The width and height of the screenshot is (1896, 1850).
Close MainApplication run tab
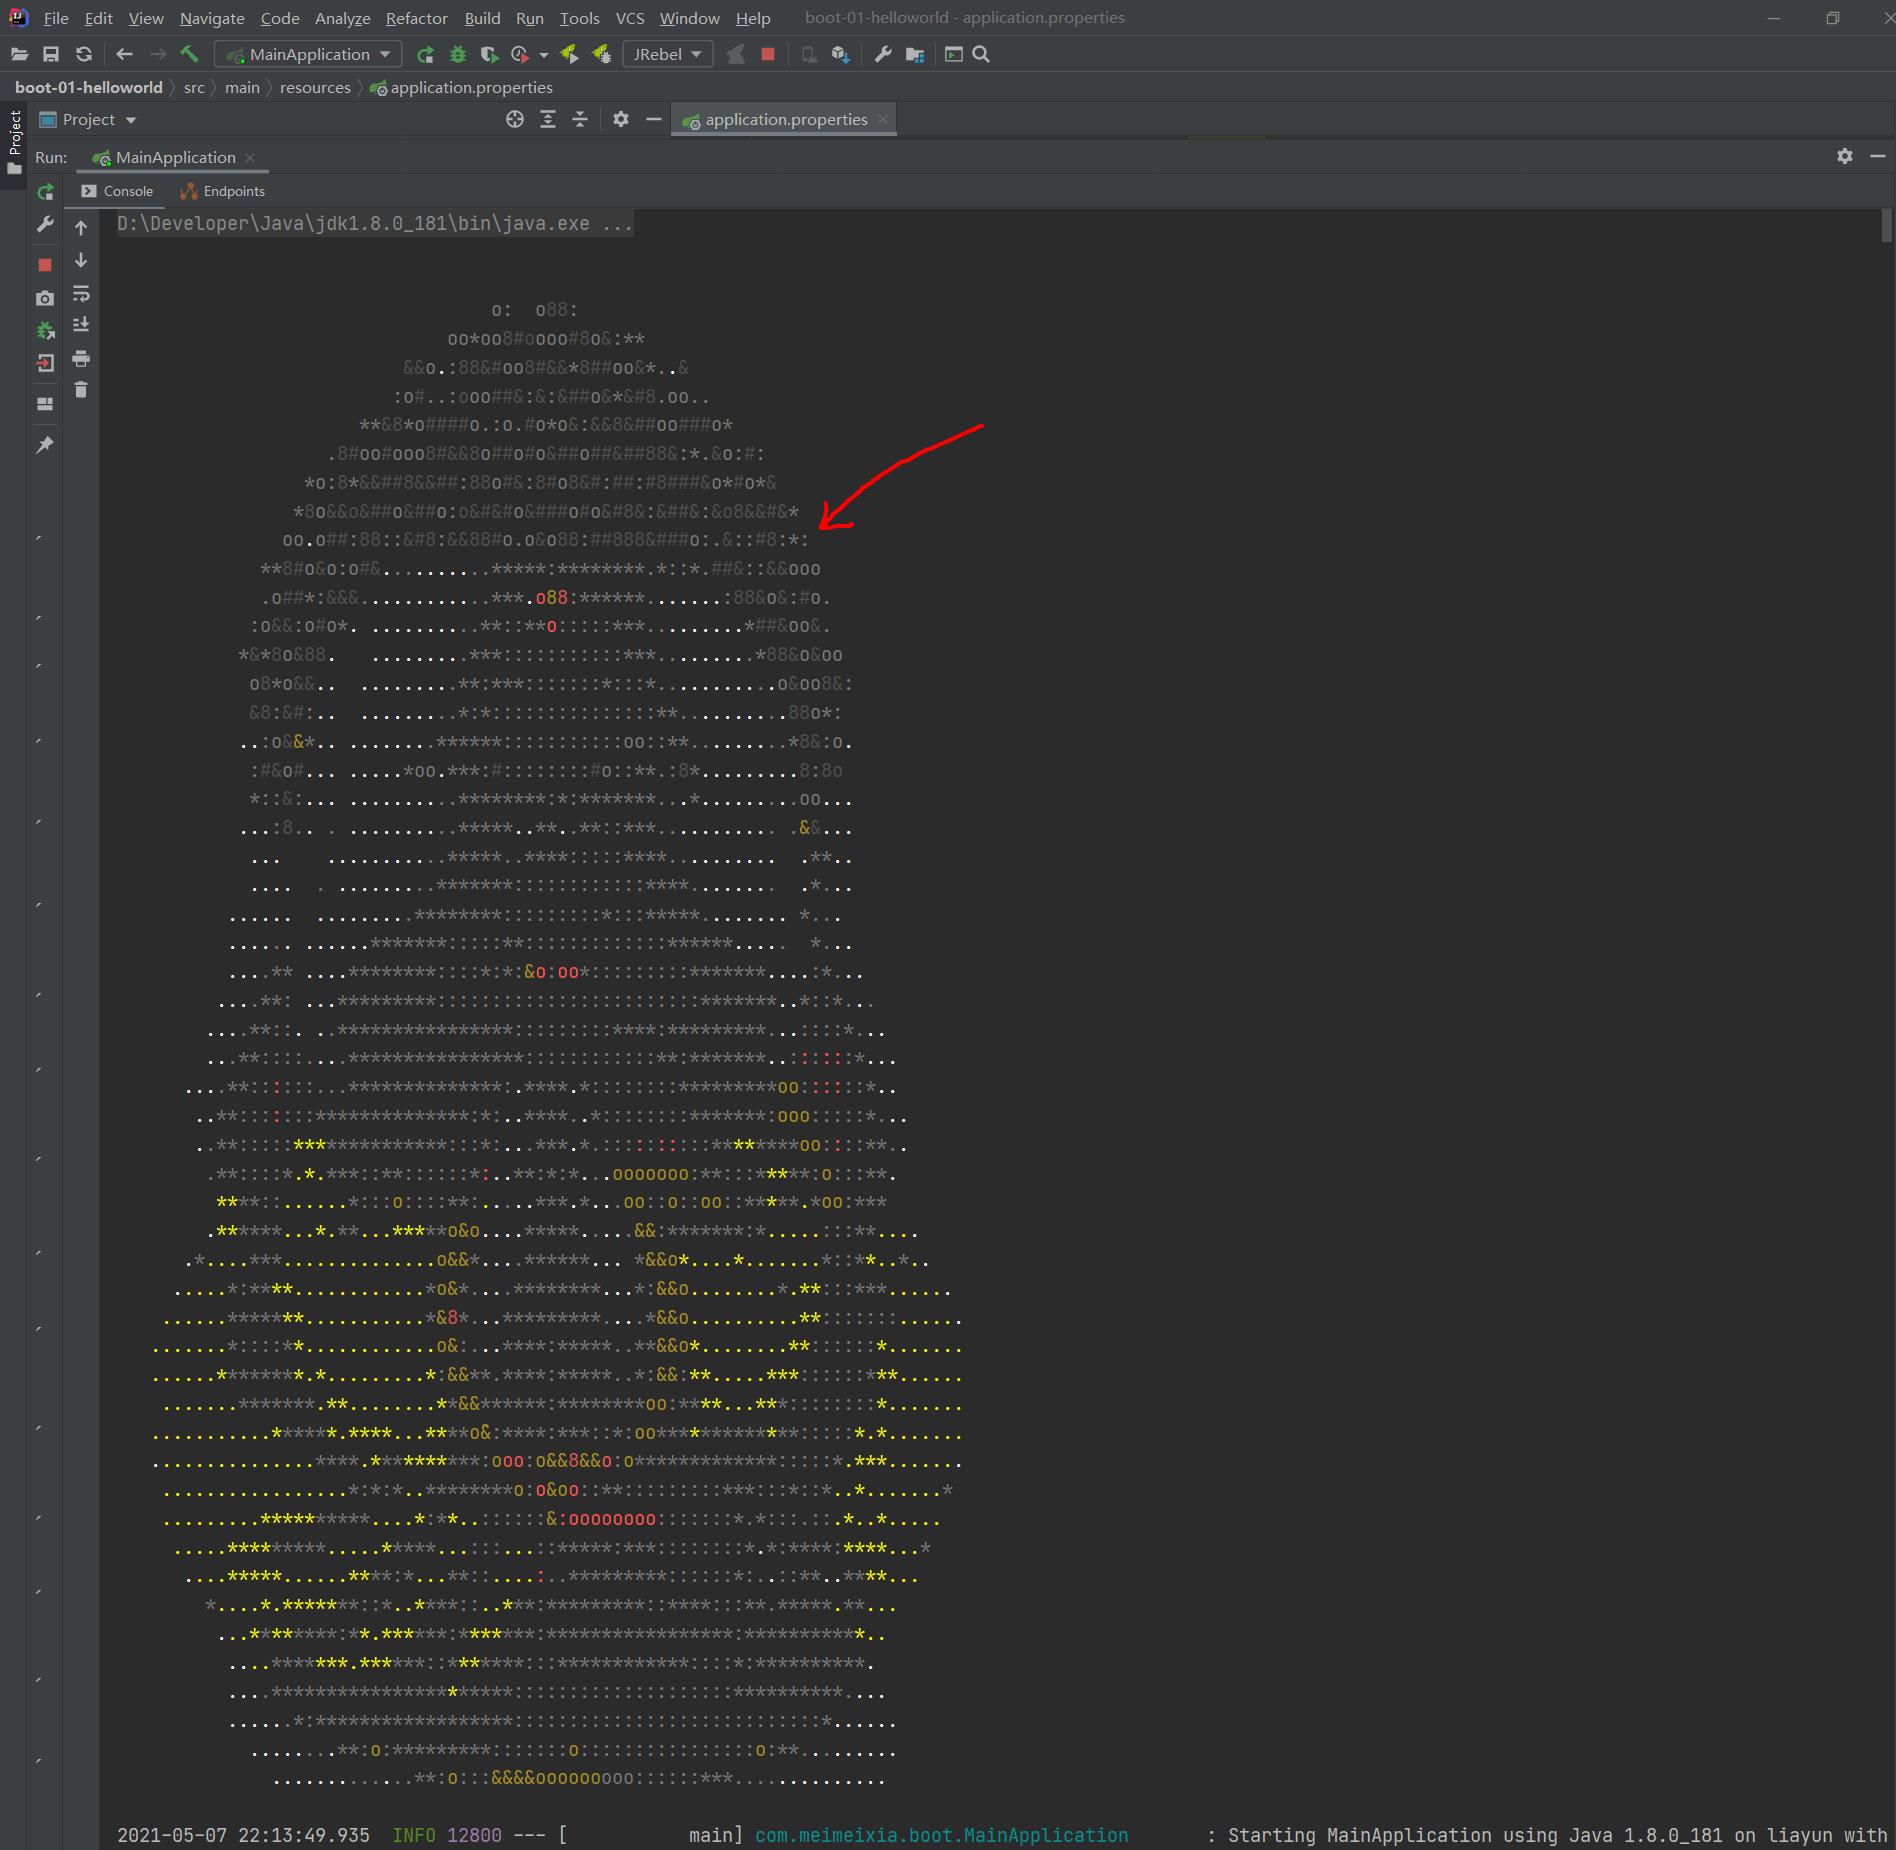coord(250,158)
